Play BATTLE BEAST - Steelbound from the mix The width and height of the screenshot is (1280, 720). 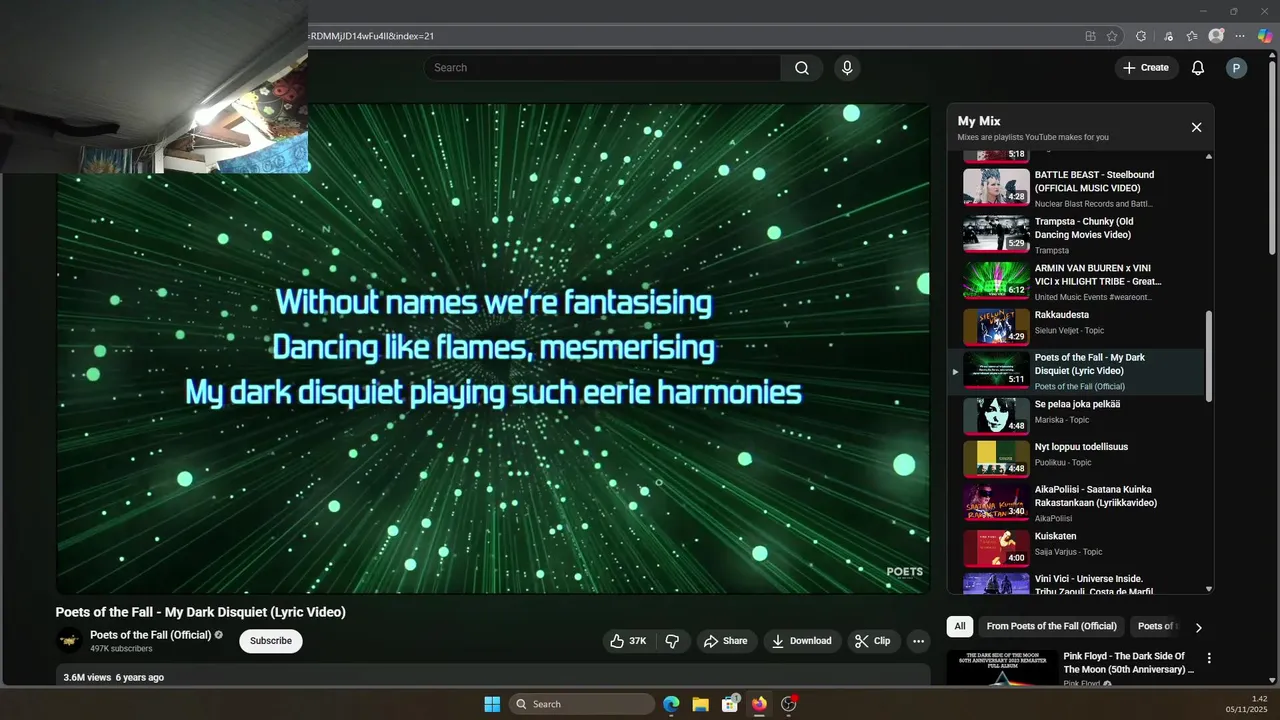[1078, 187]
